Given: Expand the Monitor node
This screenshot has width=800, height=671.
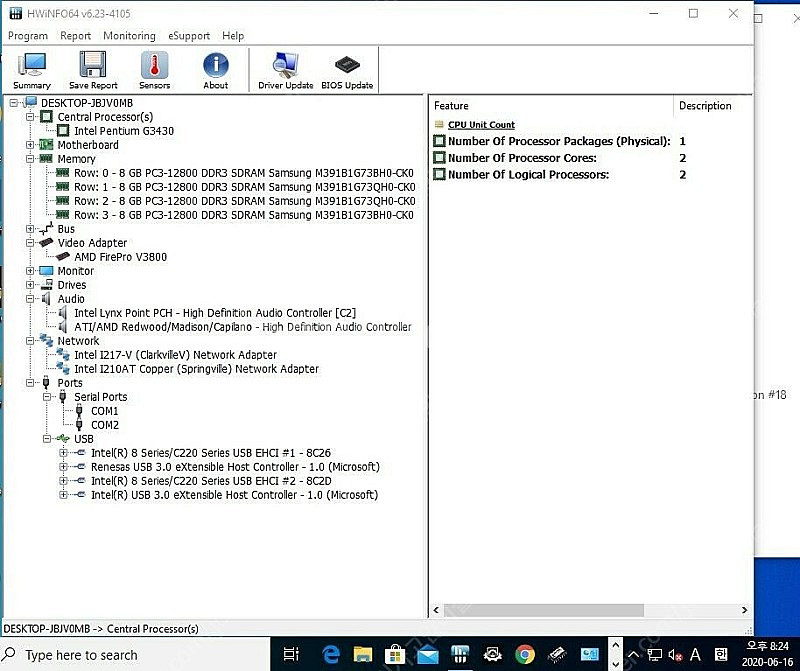Looking at the screenshot, I should tap(30, 271).
